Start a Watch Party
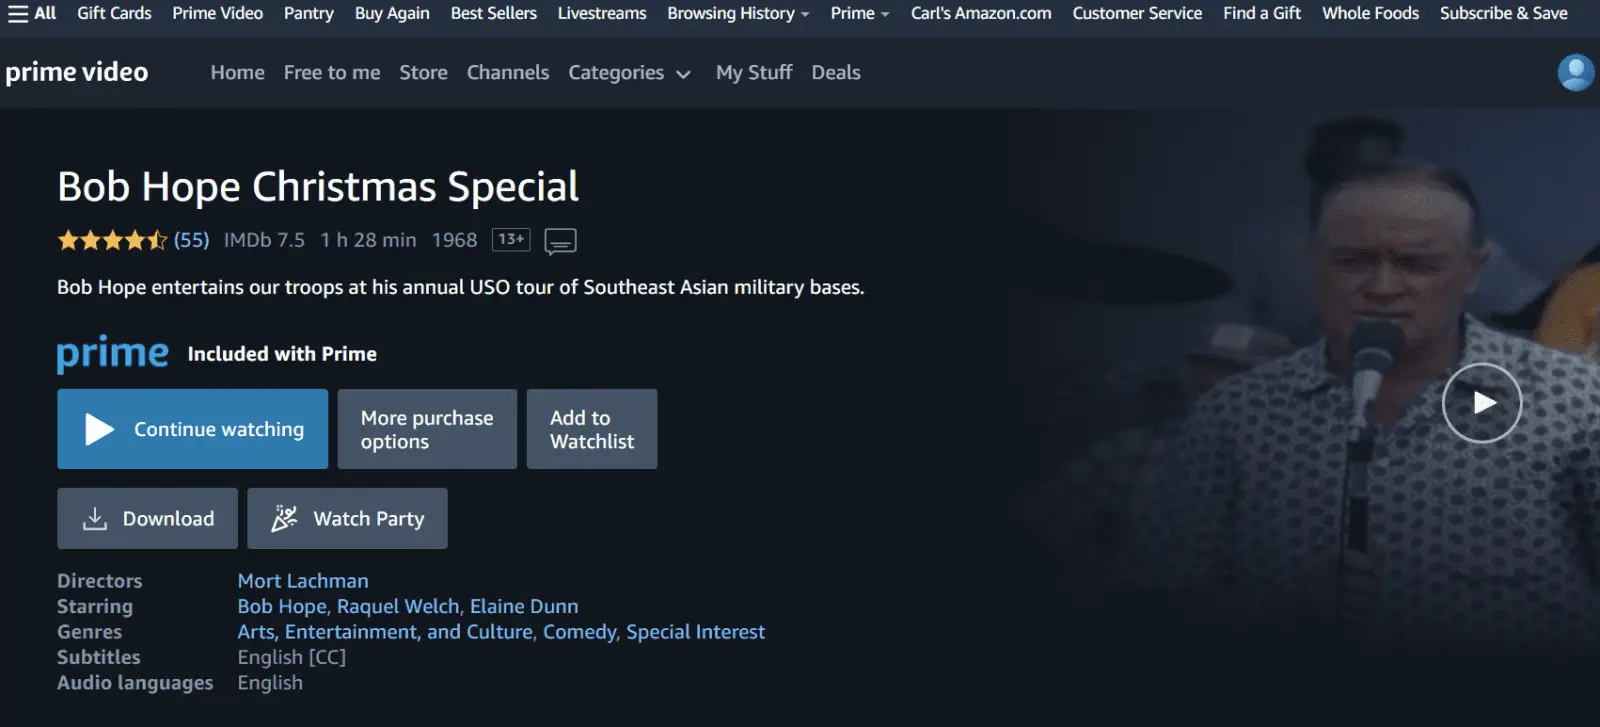 coord(347,518)
